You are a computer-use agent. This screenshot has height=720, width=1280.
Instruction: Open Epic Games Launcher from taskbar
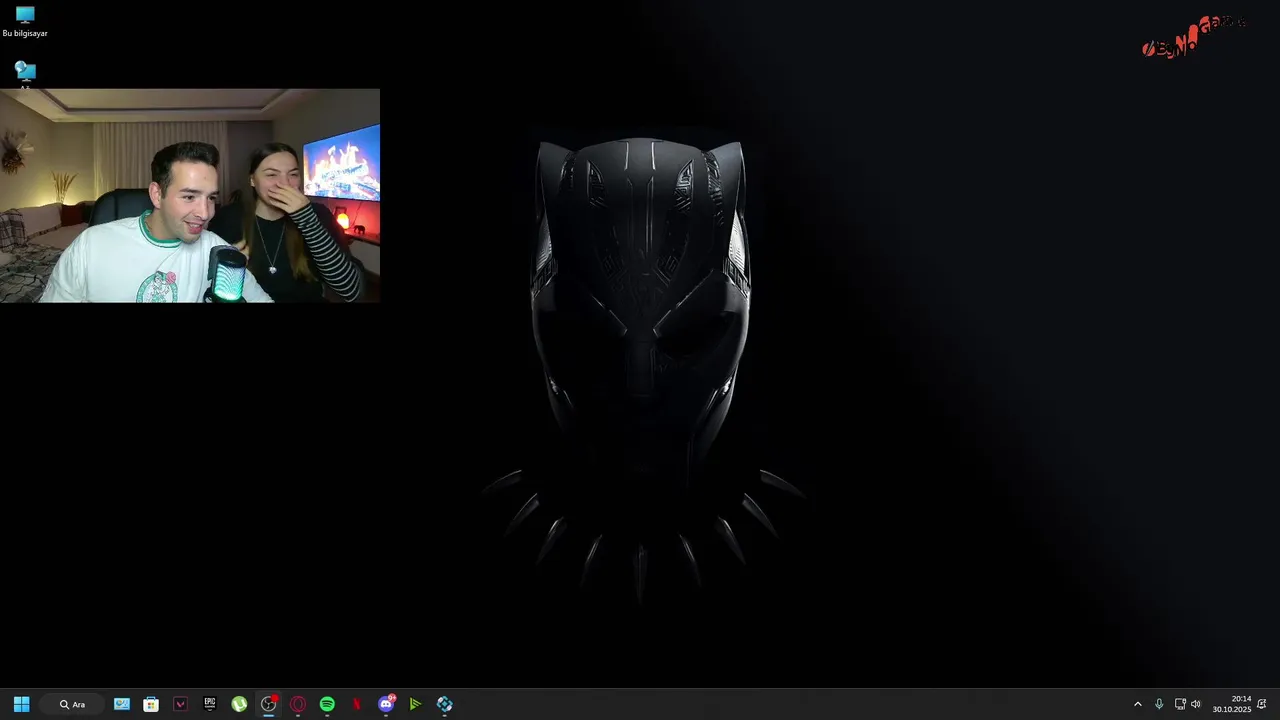tap(209, 704)
